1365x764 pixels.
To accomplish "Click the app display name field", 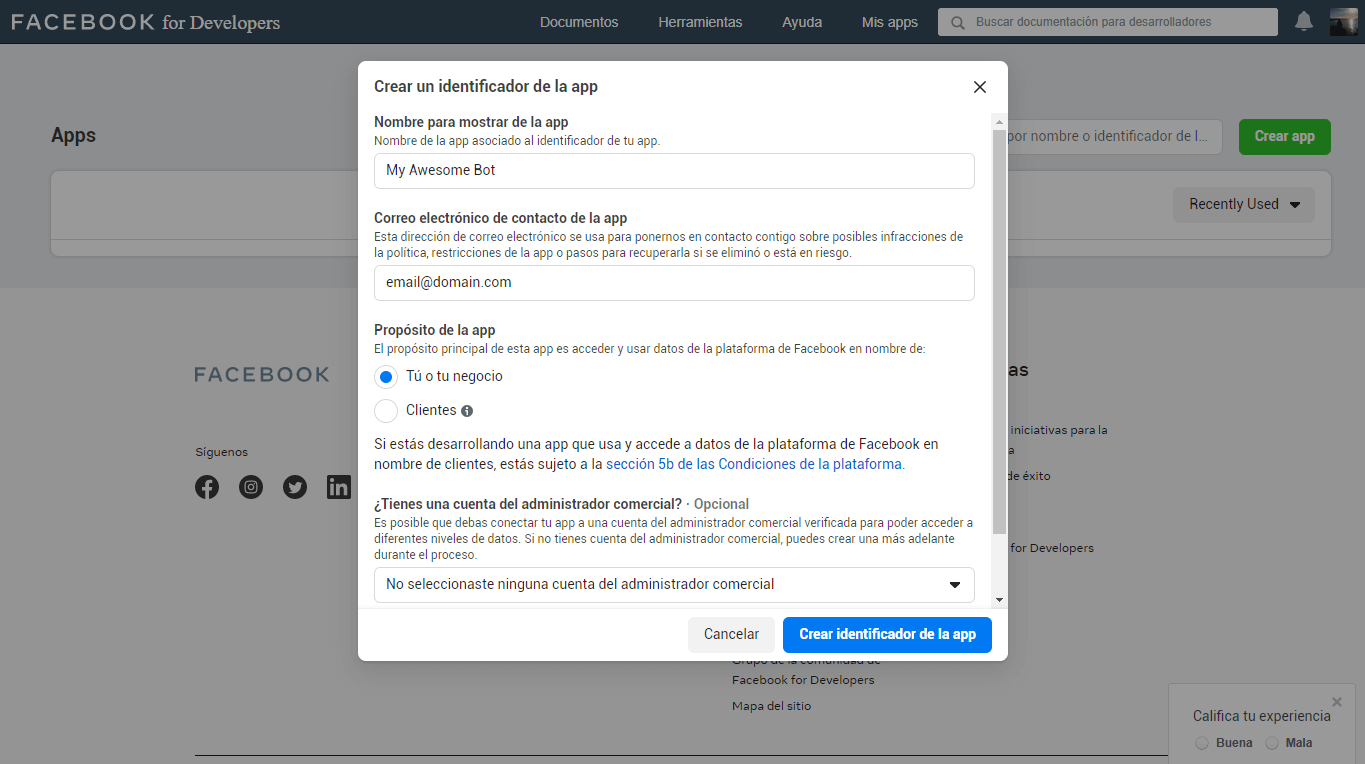I will (674, 171).
